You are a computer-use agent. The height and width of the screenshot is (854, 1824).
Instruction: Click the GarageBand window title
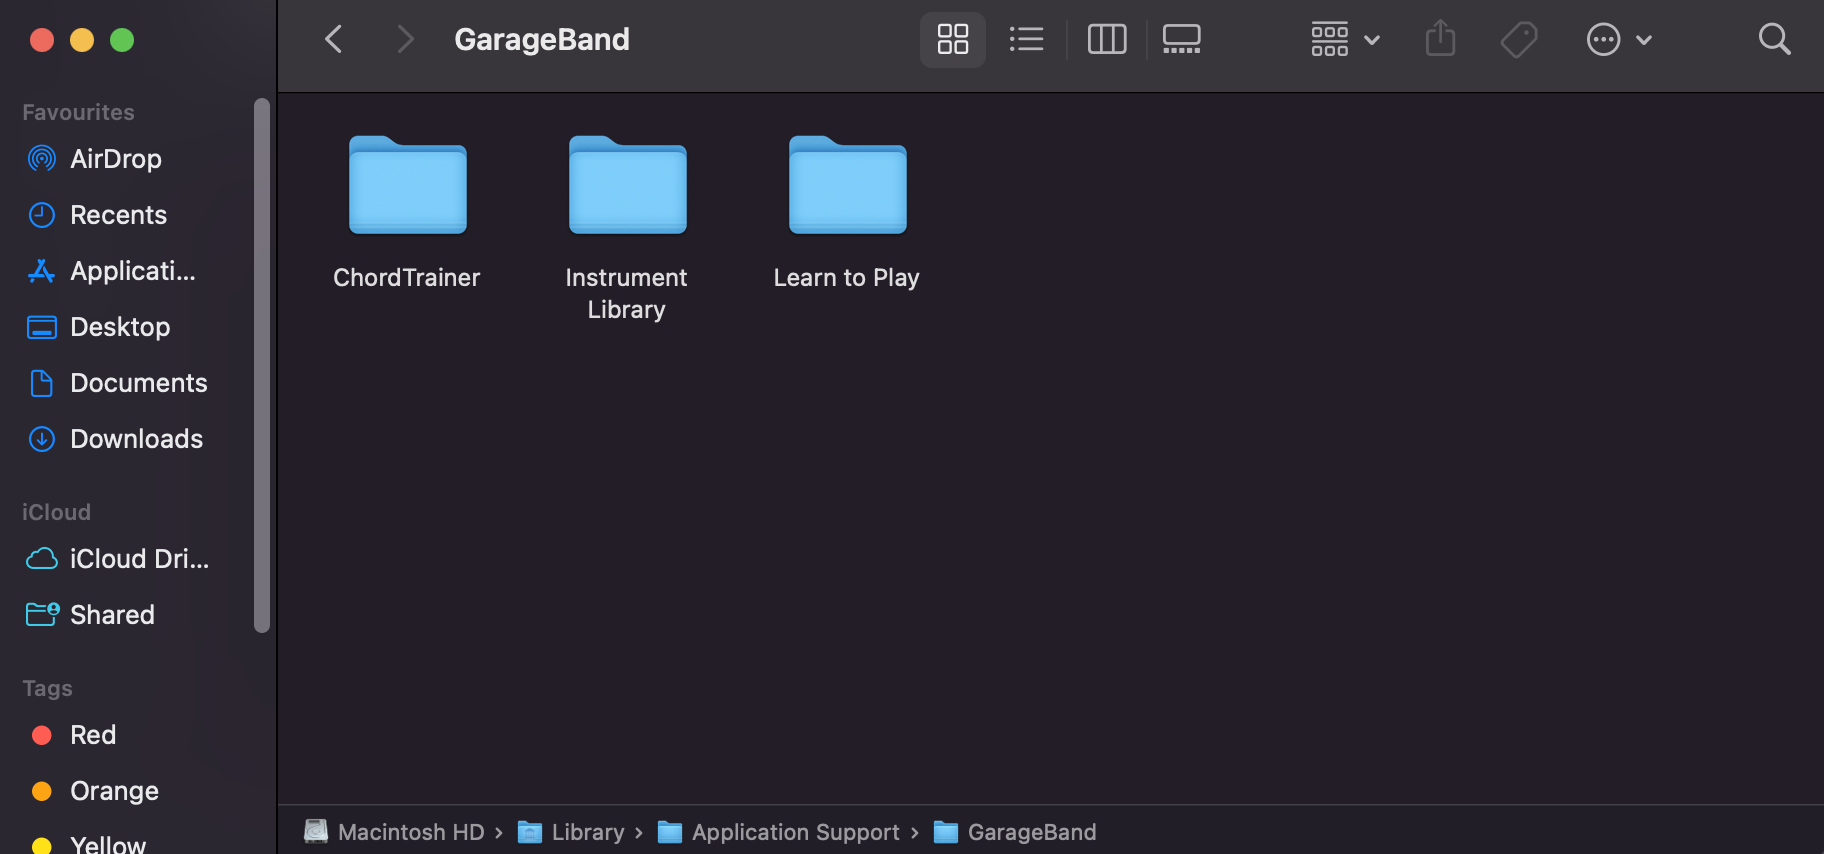click(x=542, y=40)
